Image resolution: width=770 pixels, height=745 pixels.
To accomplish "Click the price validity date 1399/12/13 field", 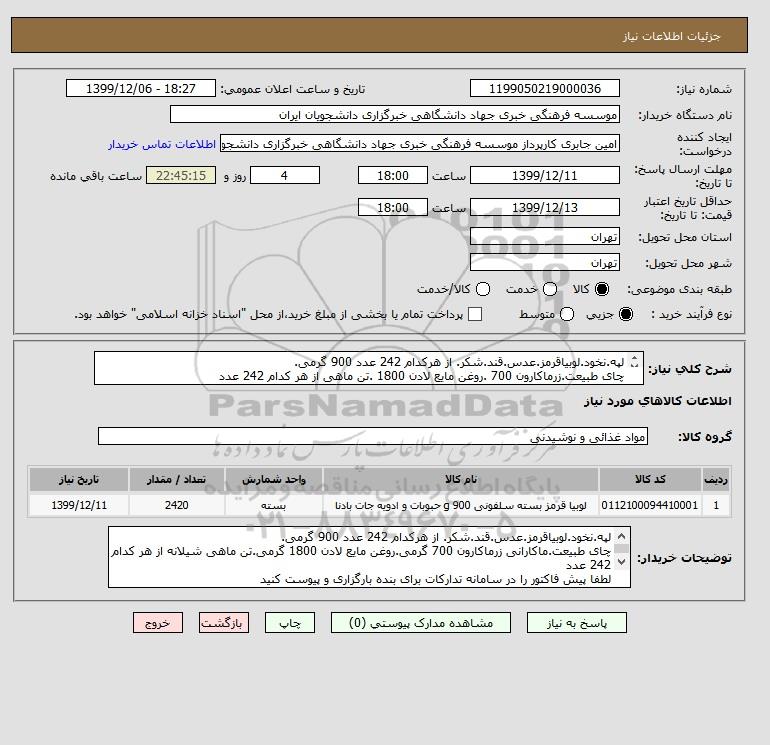I will coord(545,207).
